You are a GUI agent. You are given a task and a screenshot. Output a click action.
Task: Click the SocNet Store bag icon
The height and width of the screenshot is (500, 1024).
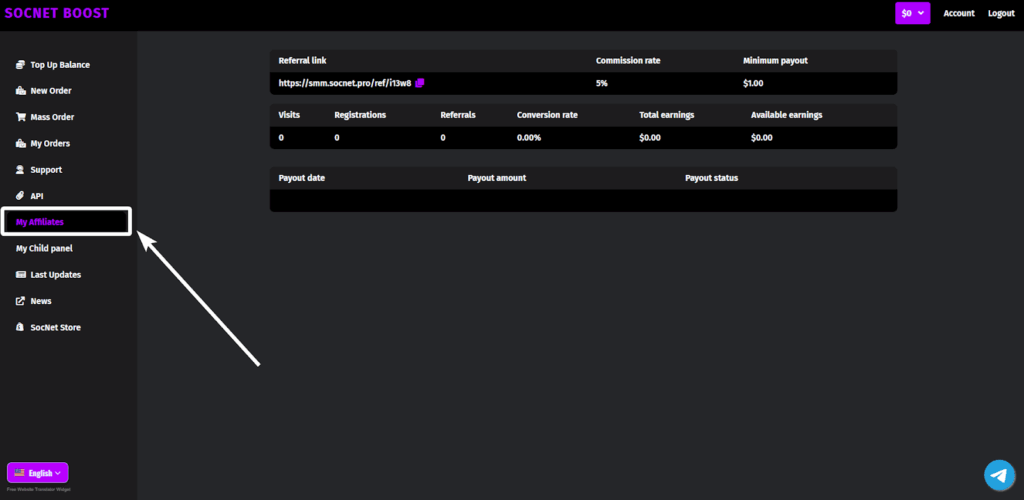(21, 328)
